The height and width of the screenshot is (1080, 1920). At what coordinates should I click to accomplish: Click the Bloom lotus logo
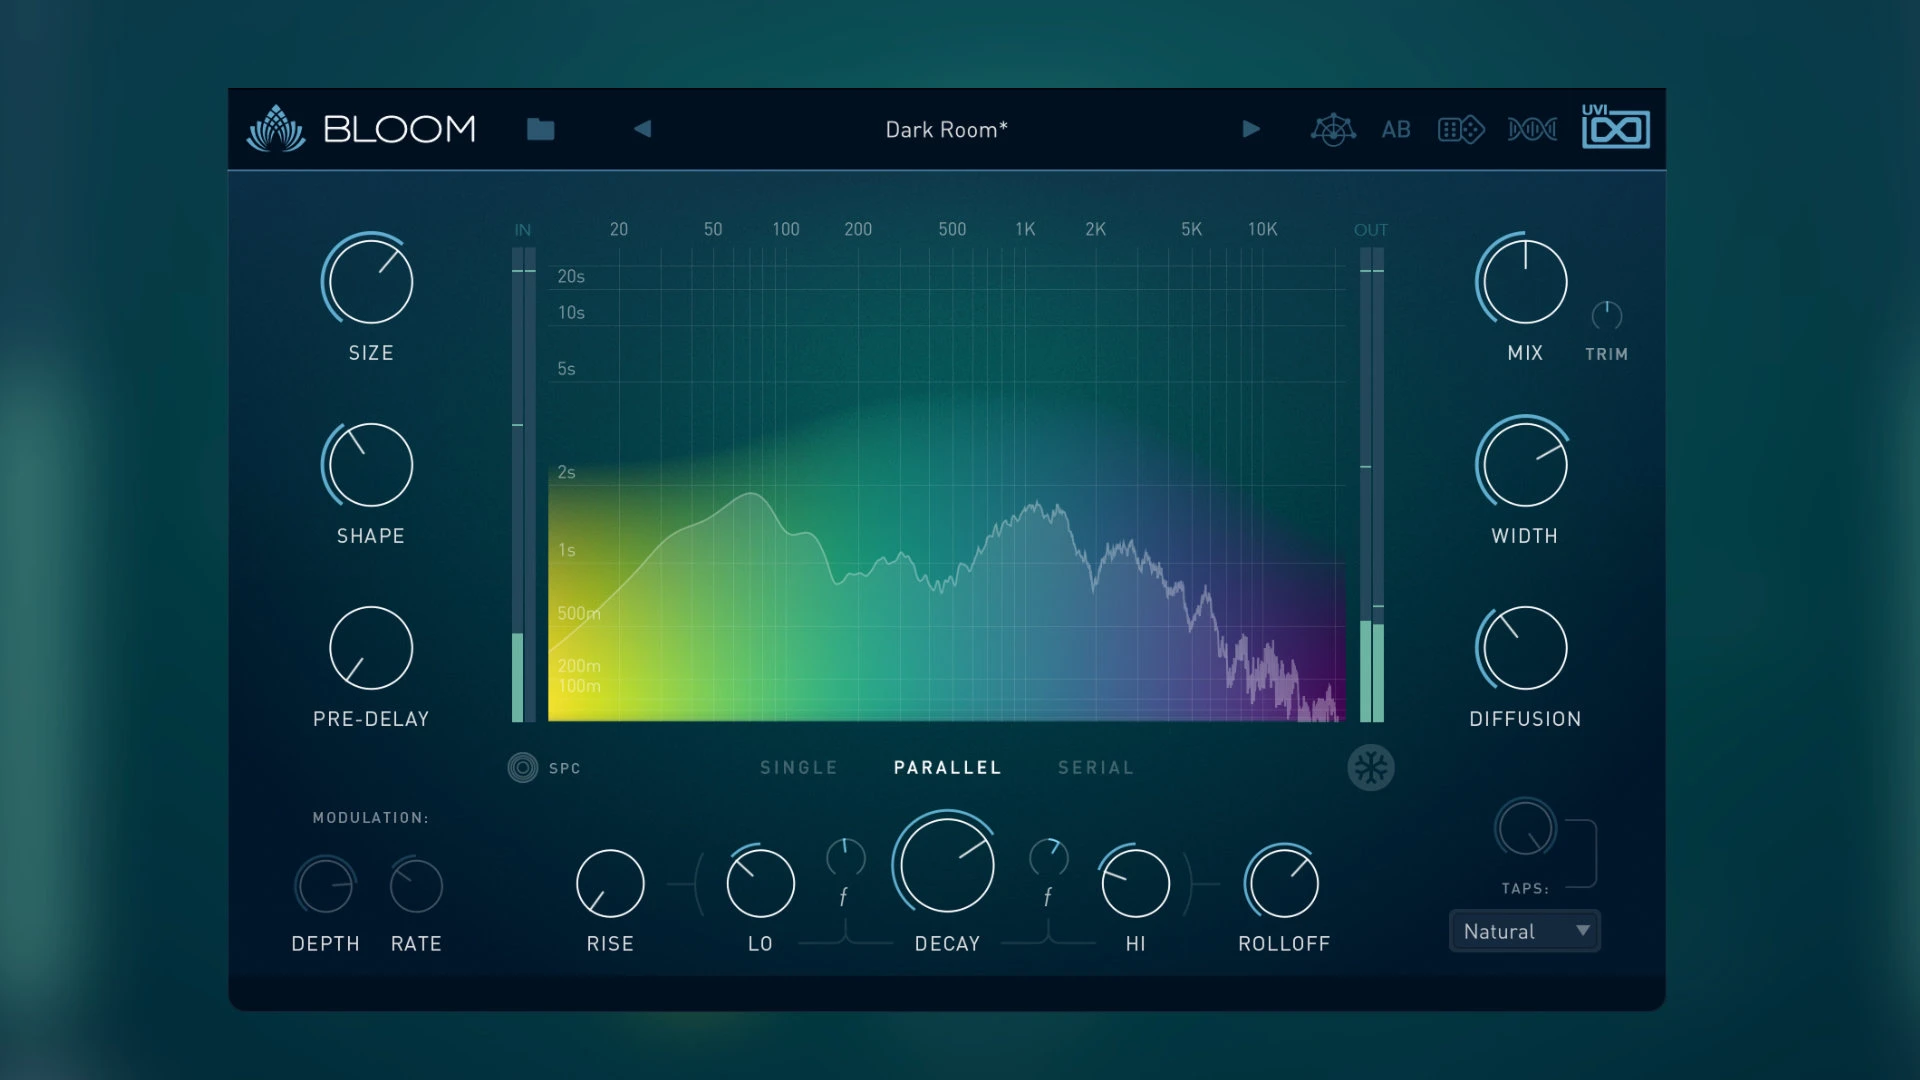[x=276, y=129]
